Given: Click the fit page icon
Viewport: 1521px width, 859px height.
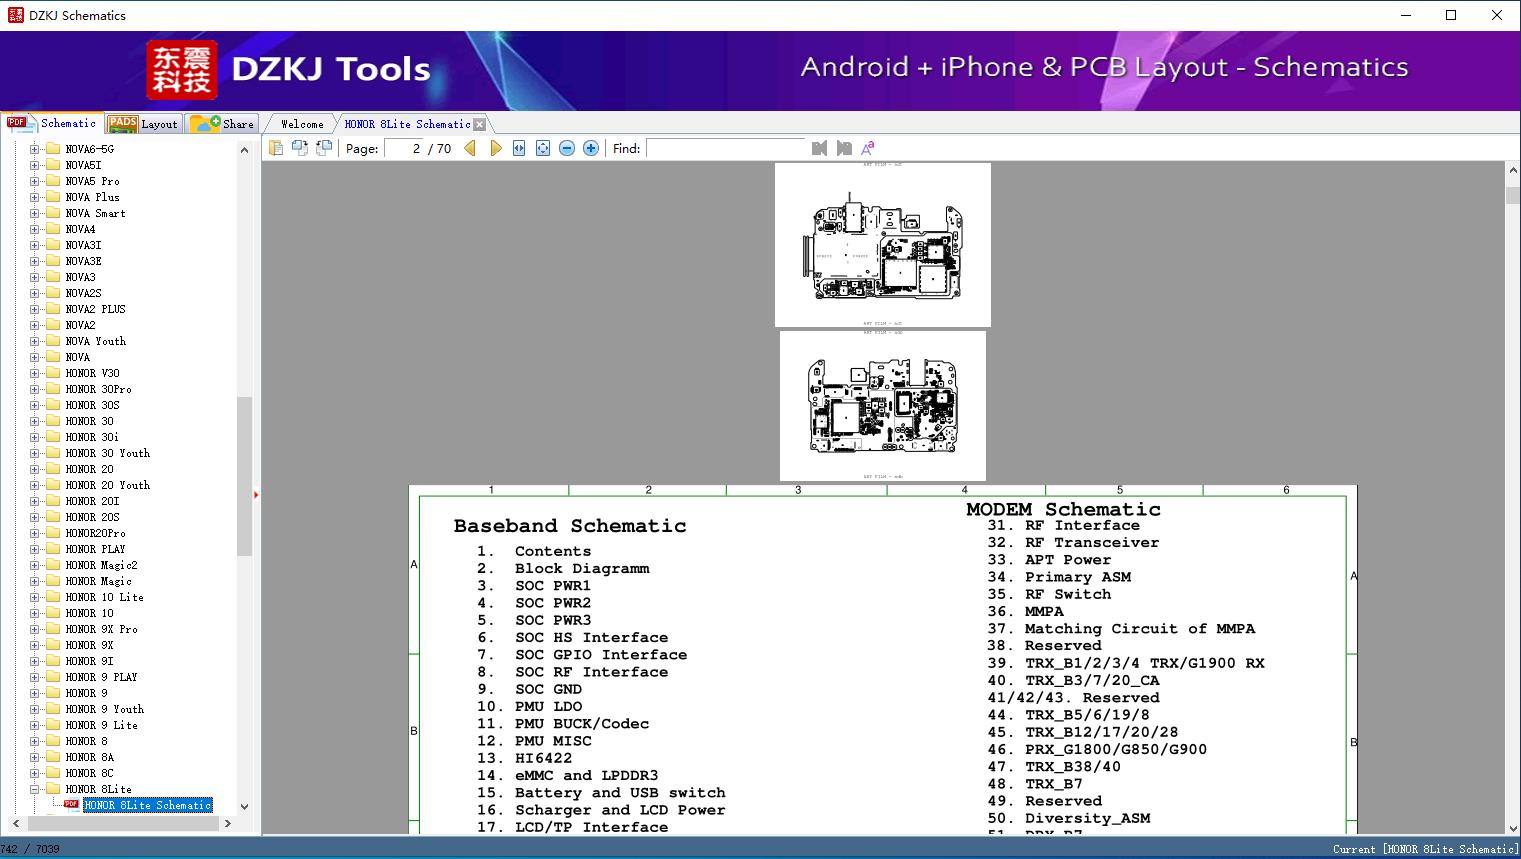Looking at the screenshot, I should pos(543,148).
